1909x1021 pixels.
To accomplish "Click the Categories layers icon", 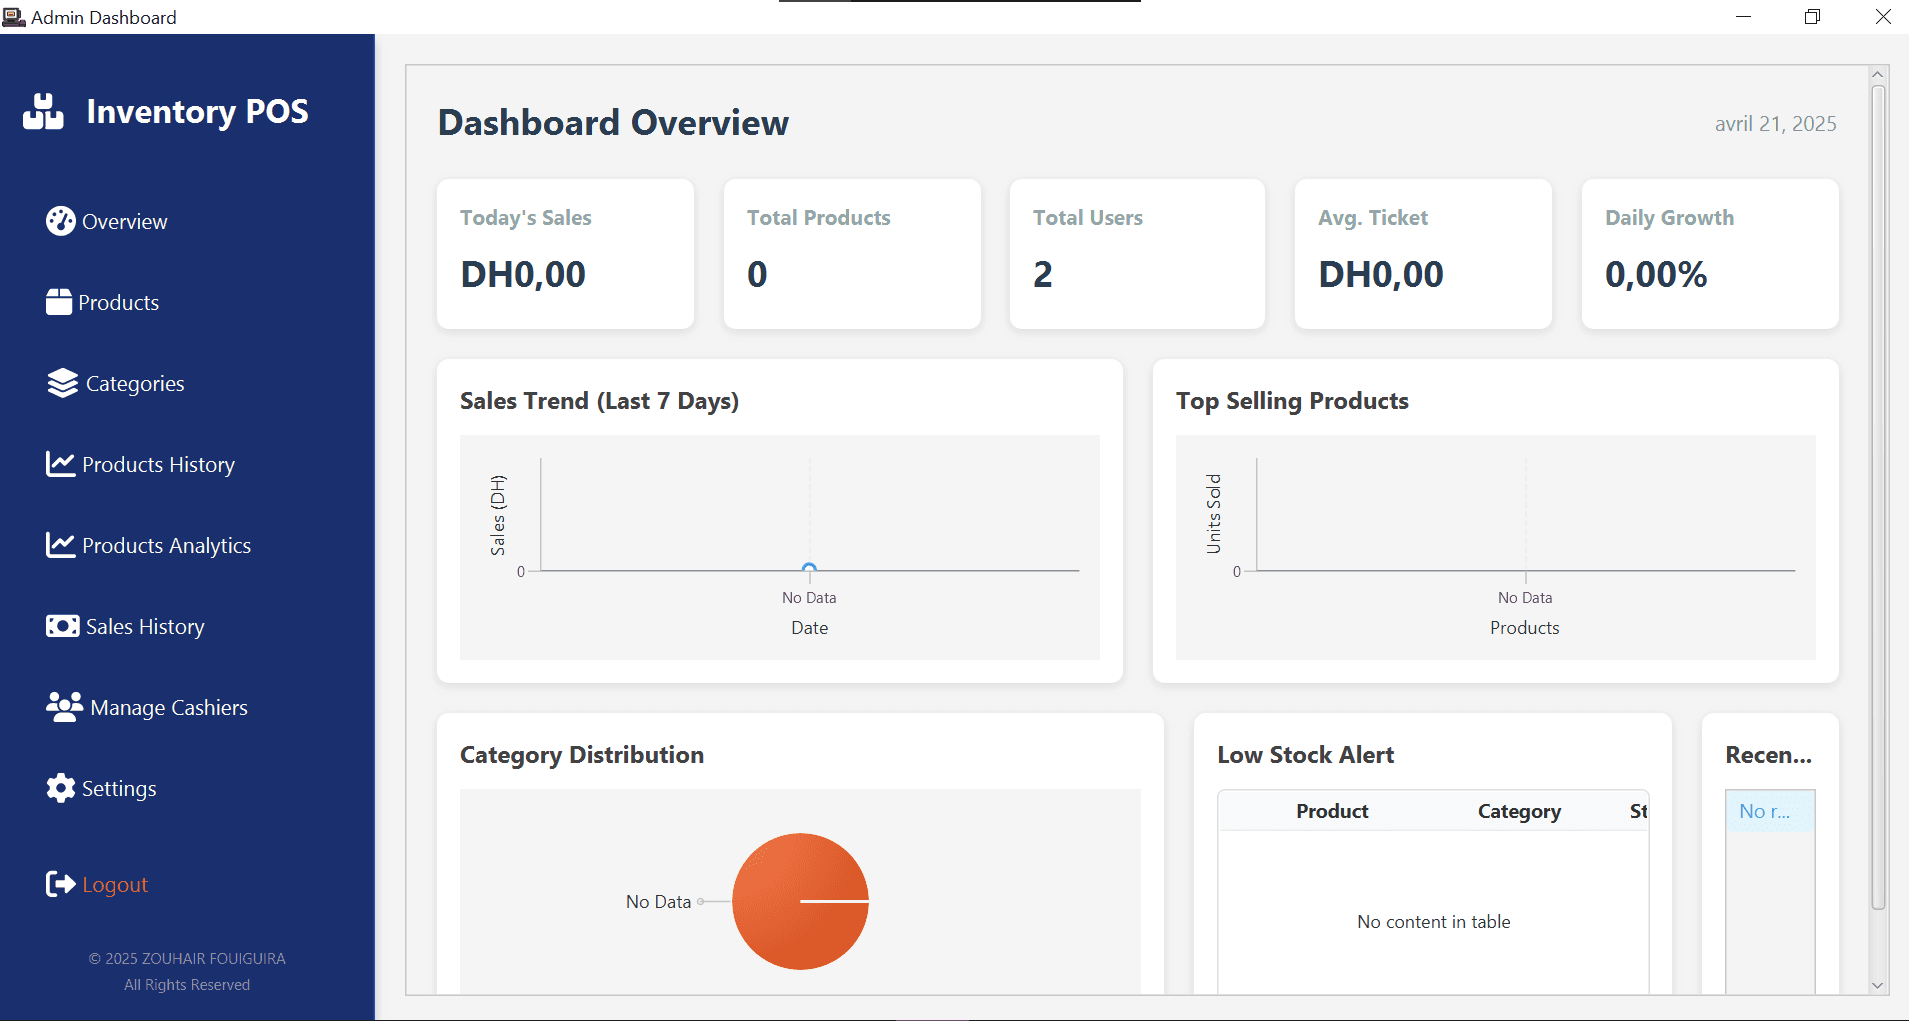I will [x=62, y=383].
